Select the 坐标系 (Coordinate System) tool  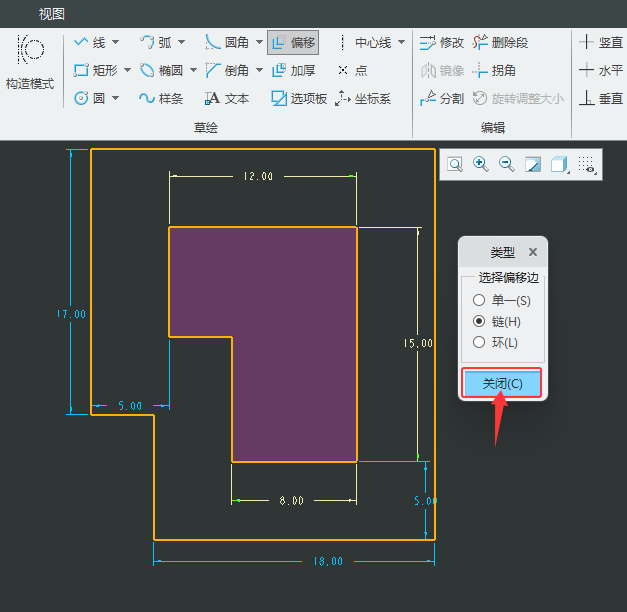363,98
